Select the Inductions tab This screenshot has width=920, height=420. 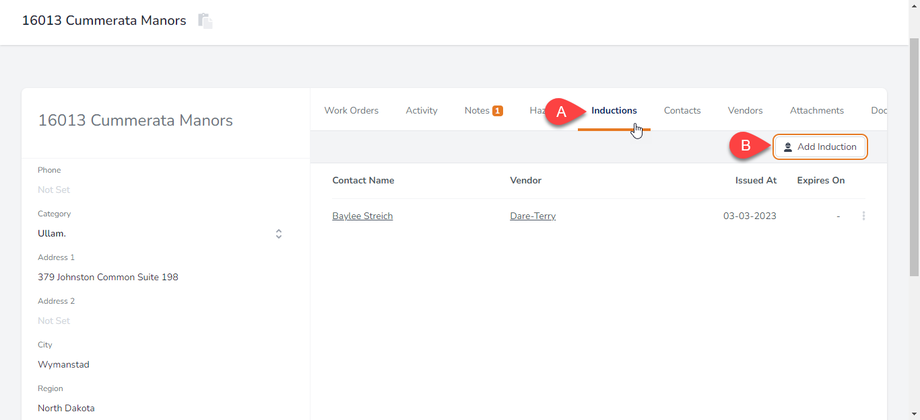(614, 111)
